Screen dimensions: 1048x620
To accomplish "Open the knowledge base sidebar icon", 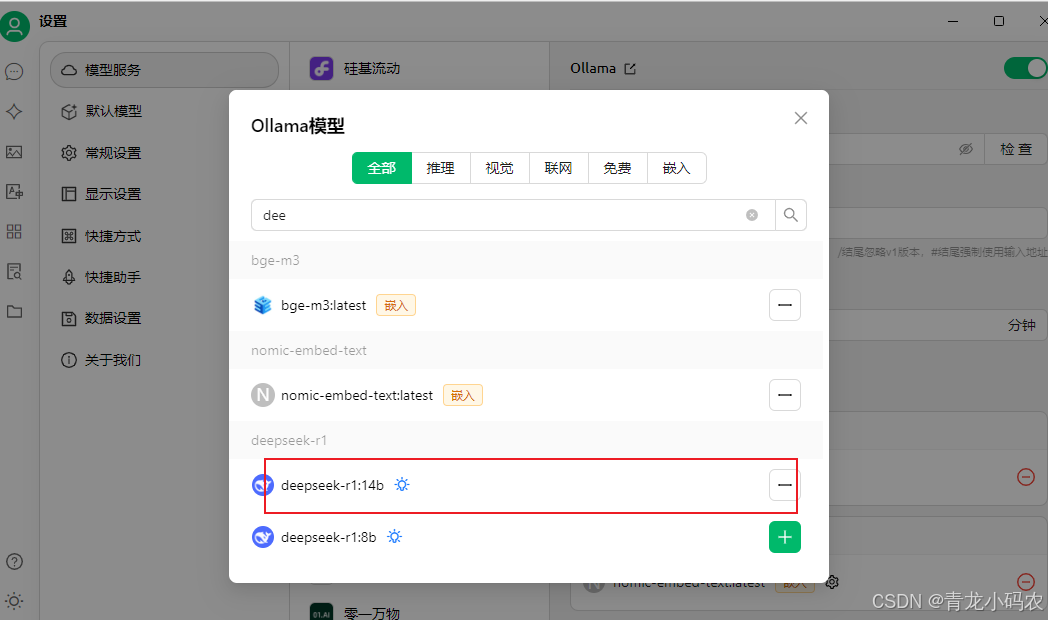I will click(14, 271).
